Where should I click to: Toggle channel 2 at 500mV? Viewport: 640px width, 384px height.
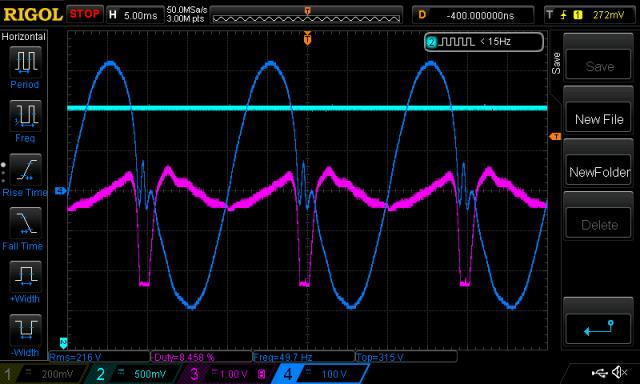point(134,374)
